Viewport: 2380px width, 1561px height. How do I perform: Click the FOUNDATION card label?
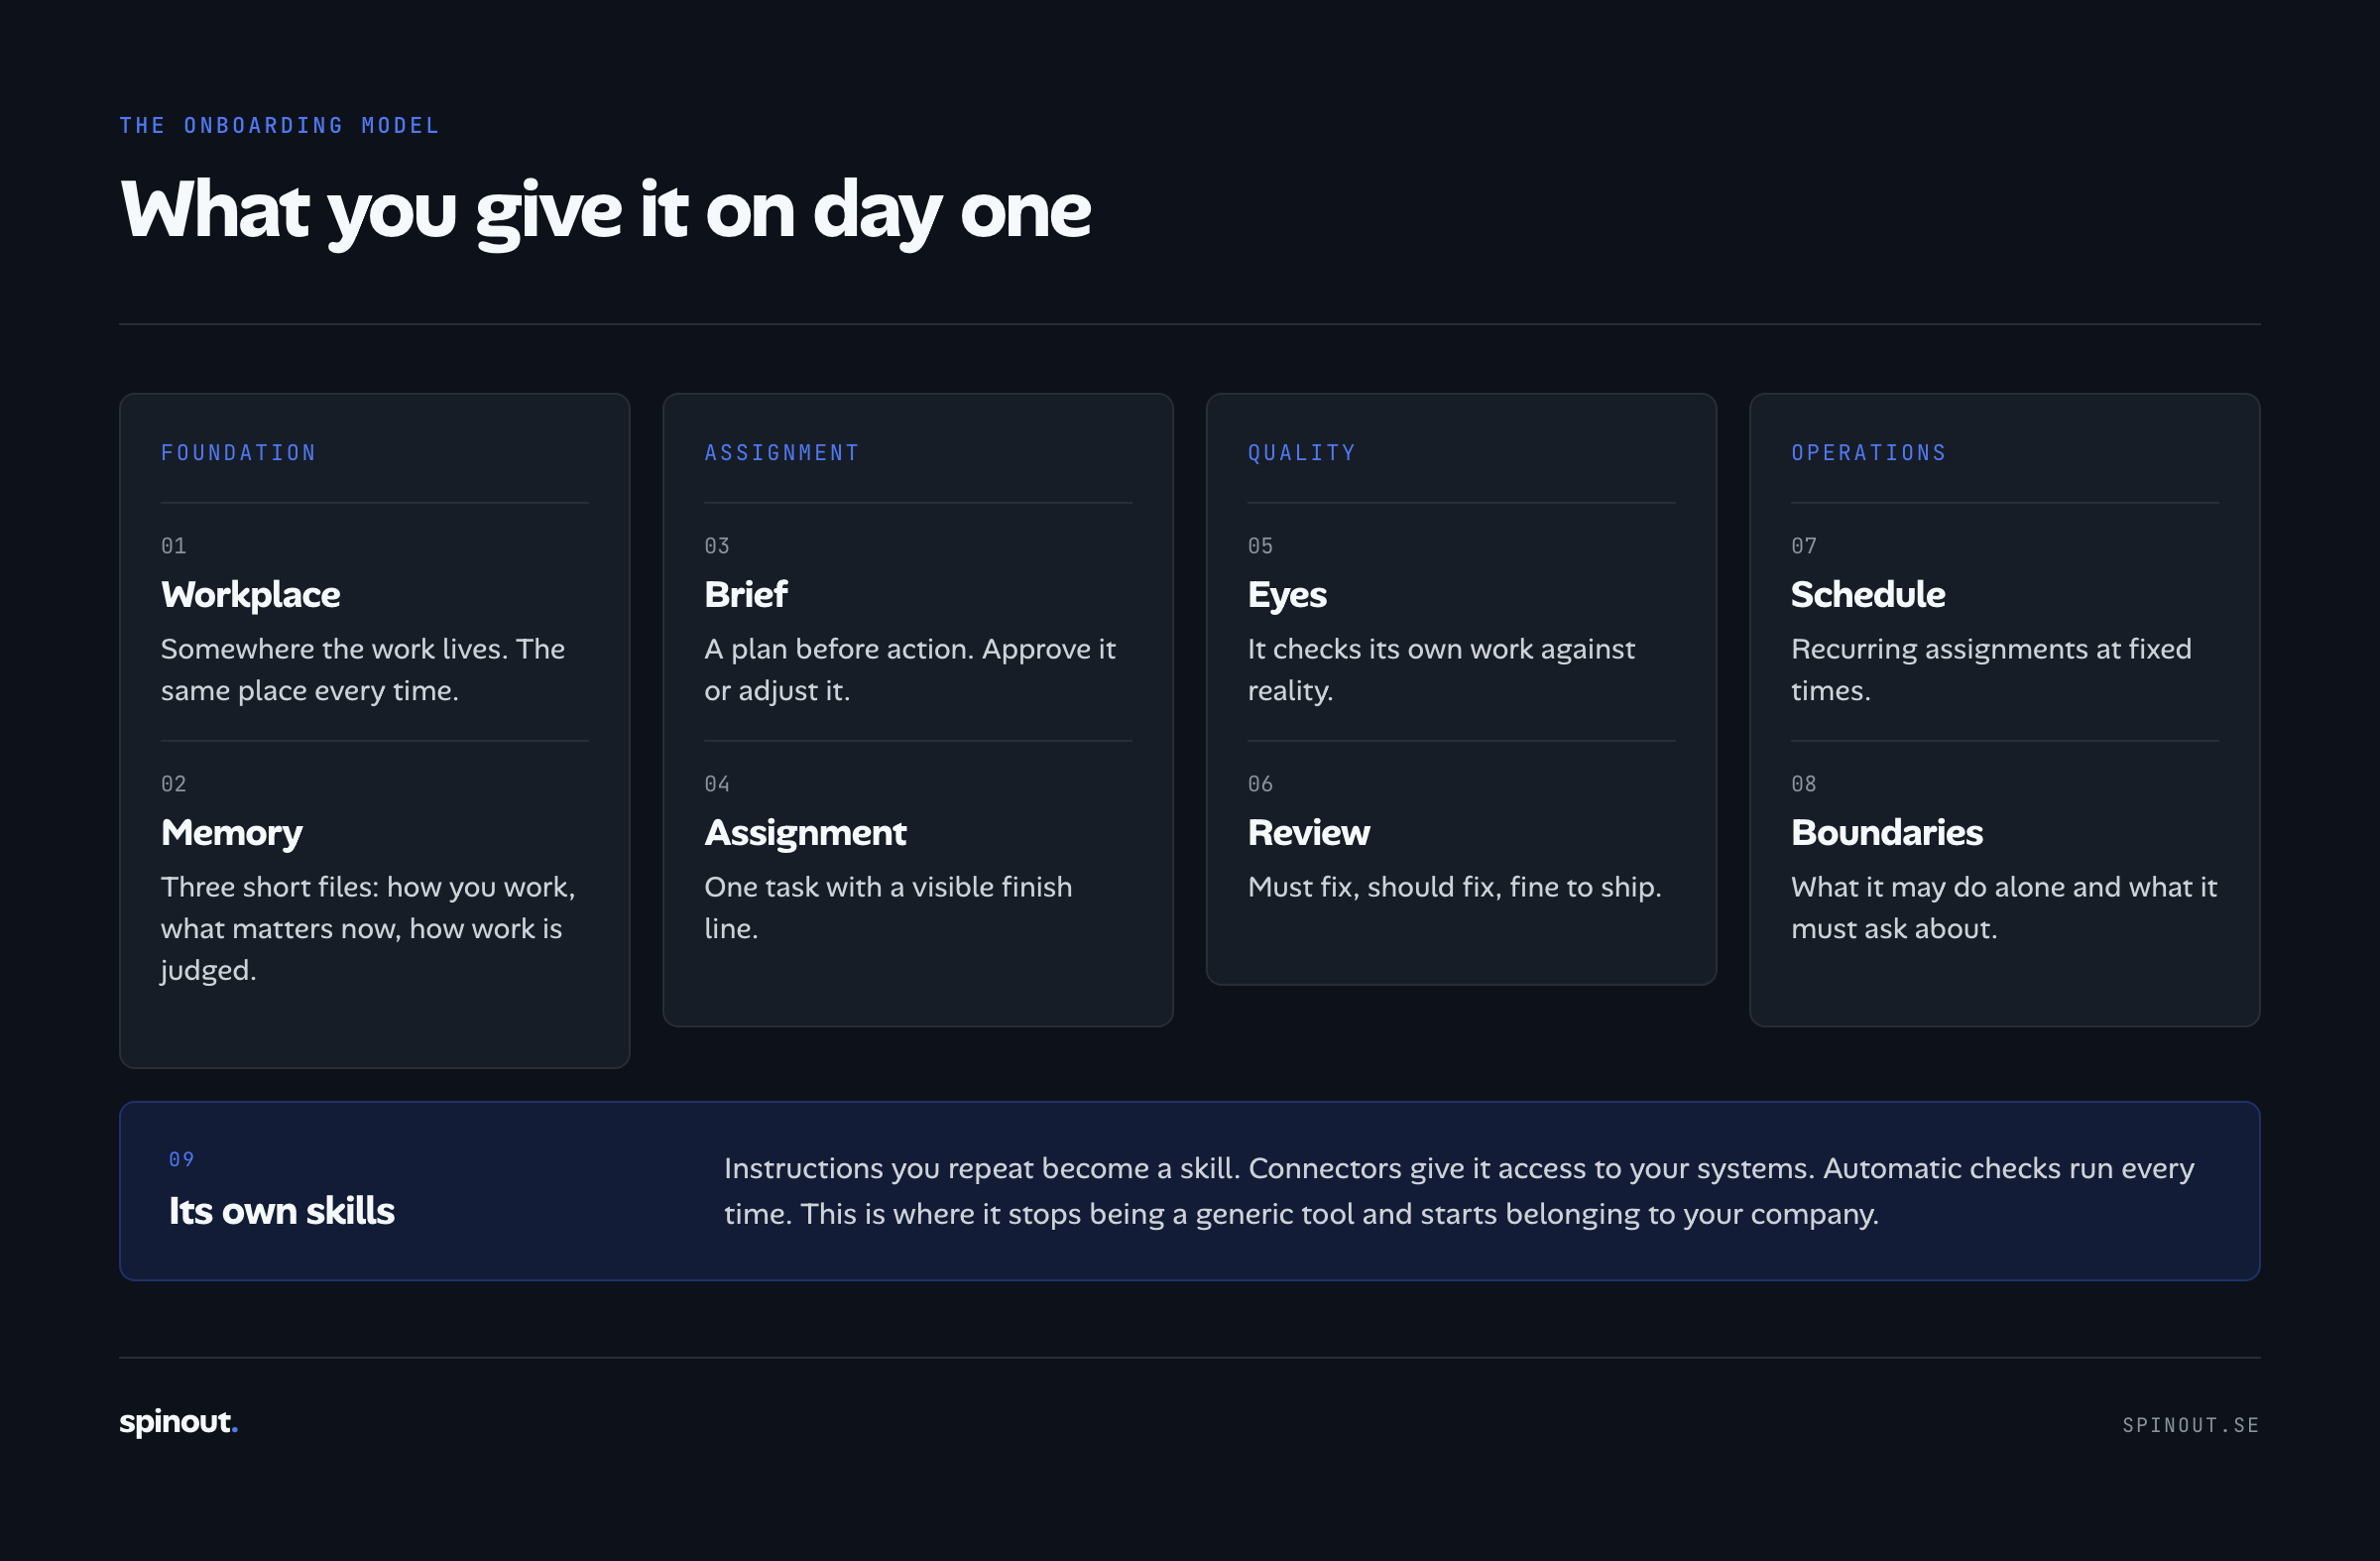(x=239, y=453)
